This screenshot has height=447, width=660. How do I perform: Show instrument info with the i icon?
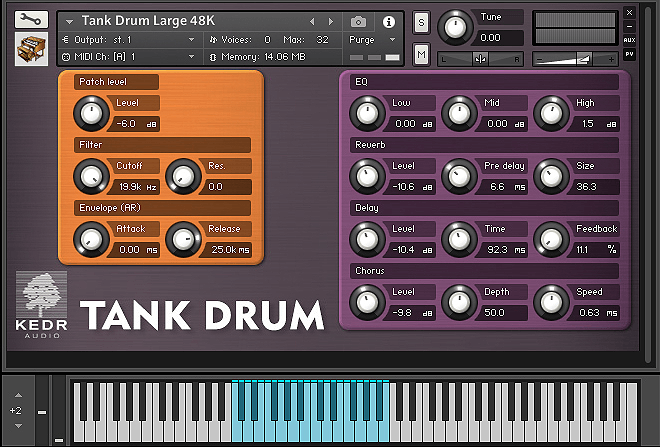[389, 22]
